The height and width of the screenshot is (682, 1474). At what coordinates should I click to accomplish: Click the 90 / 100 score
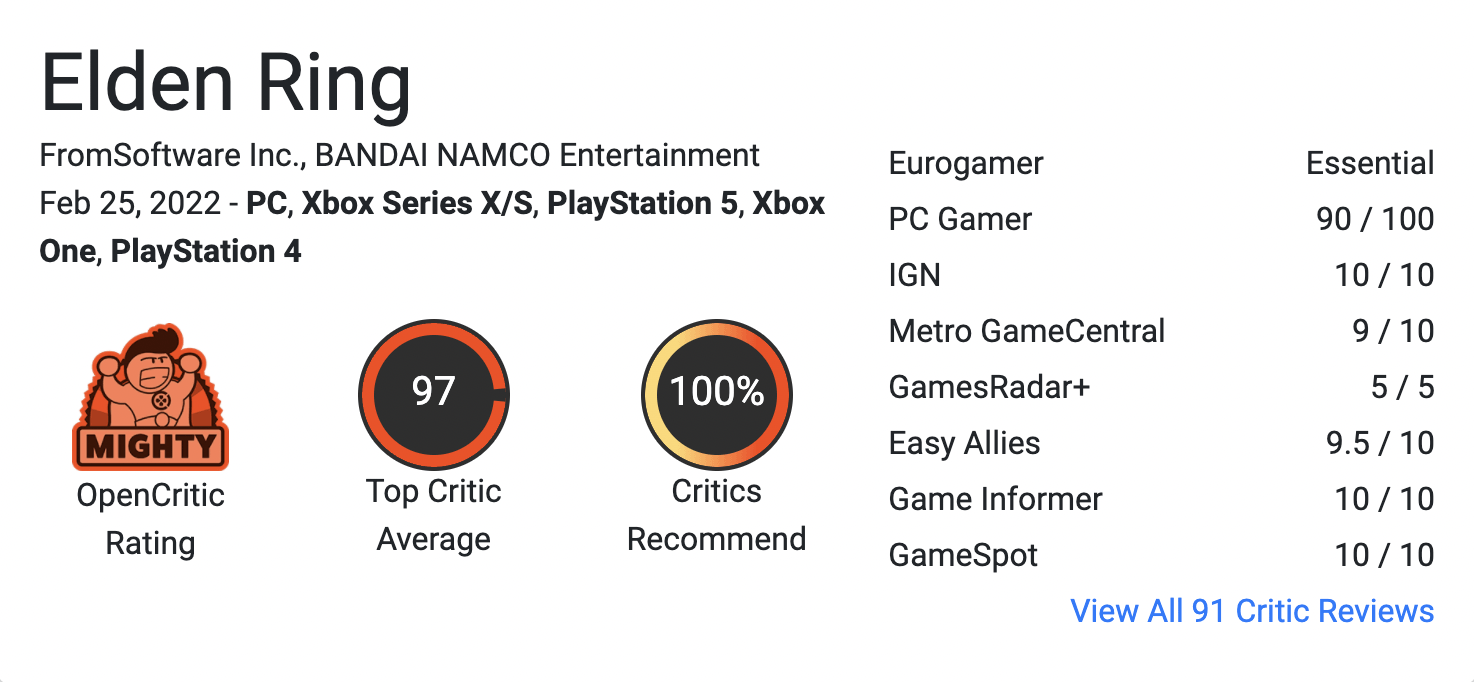(x=1375, y=219)
